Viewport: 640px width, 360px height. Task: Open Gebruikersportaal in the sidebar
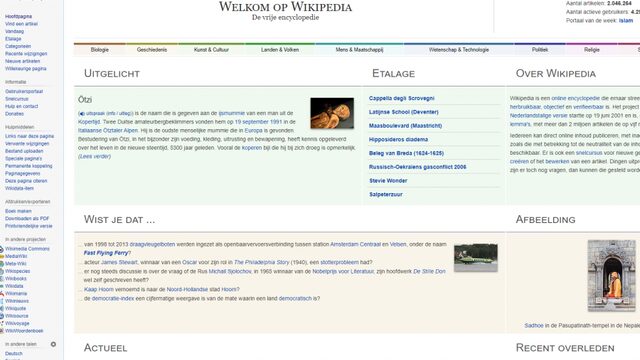[24, 91]
